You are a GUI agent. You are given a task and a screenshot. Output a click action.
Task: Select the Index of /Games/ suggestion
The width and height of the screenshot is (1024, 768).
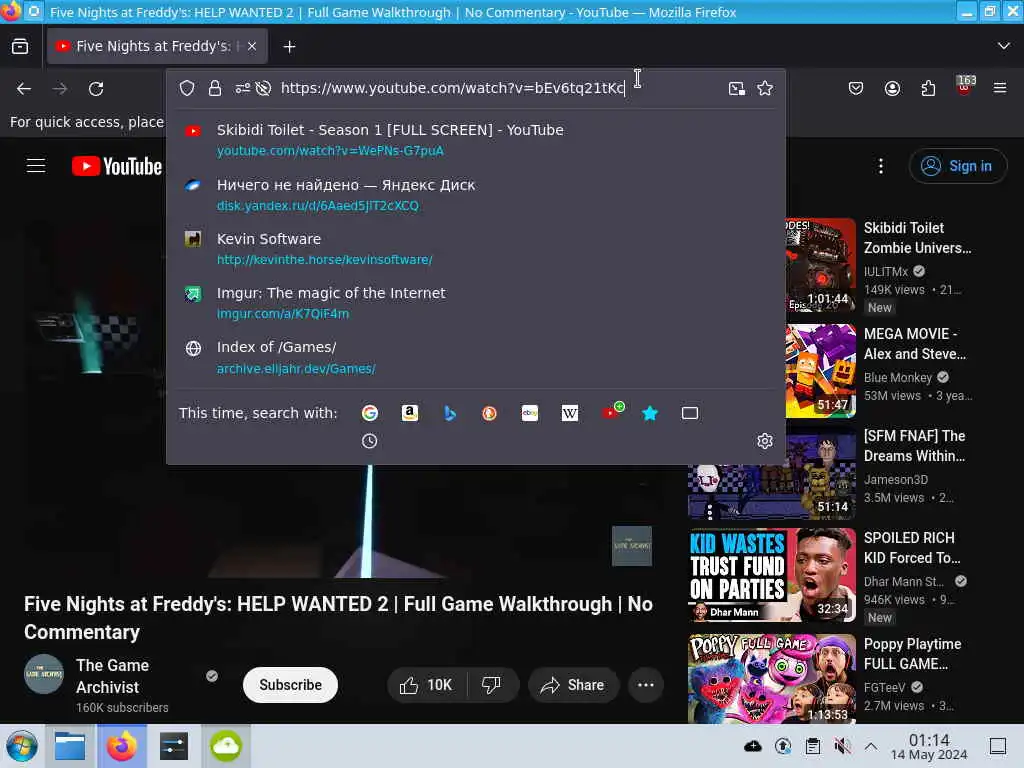coord(475,358)
